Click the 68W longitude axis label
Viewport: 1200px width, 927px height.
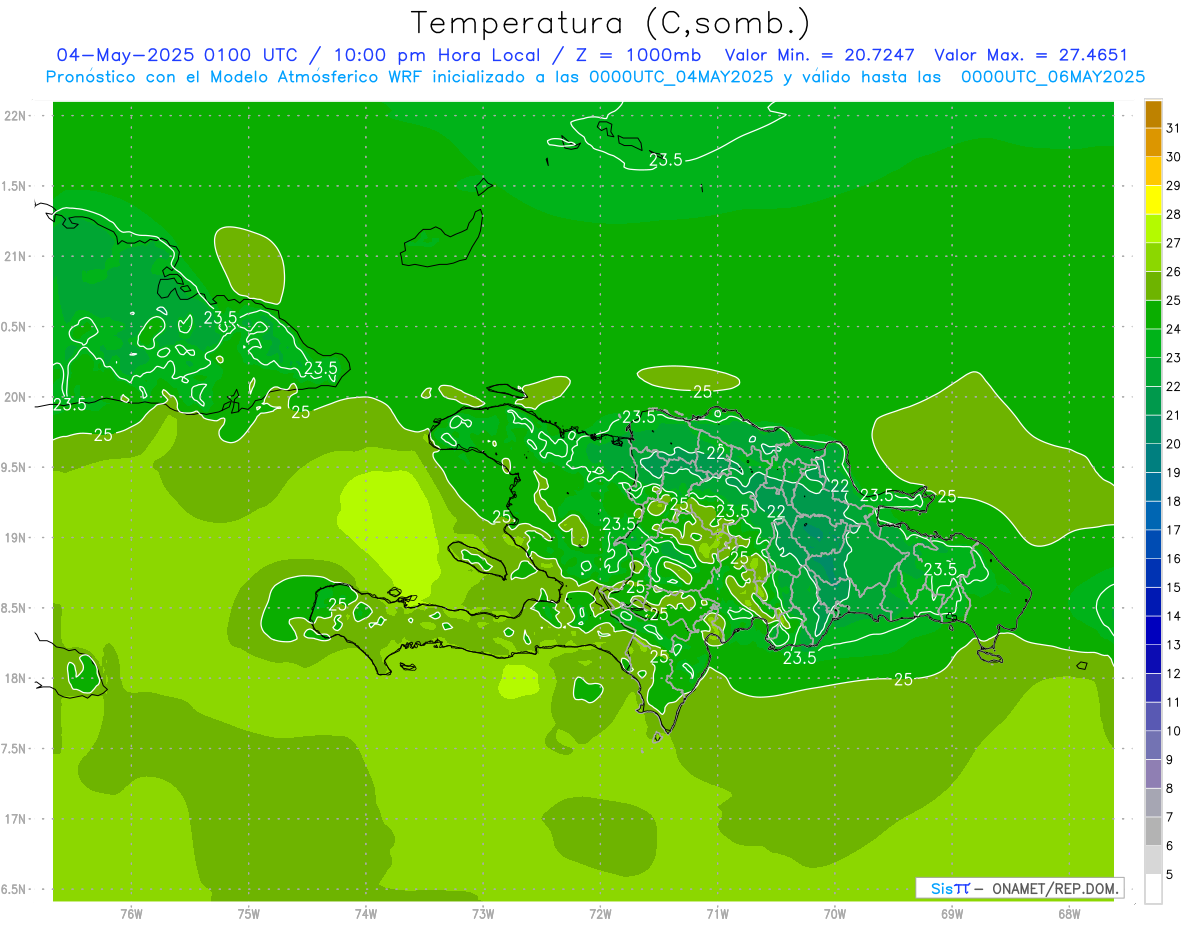pos(1069,914)
